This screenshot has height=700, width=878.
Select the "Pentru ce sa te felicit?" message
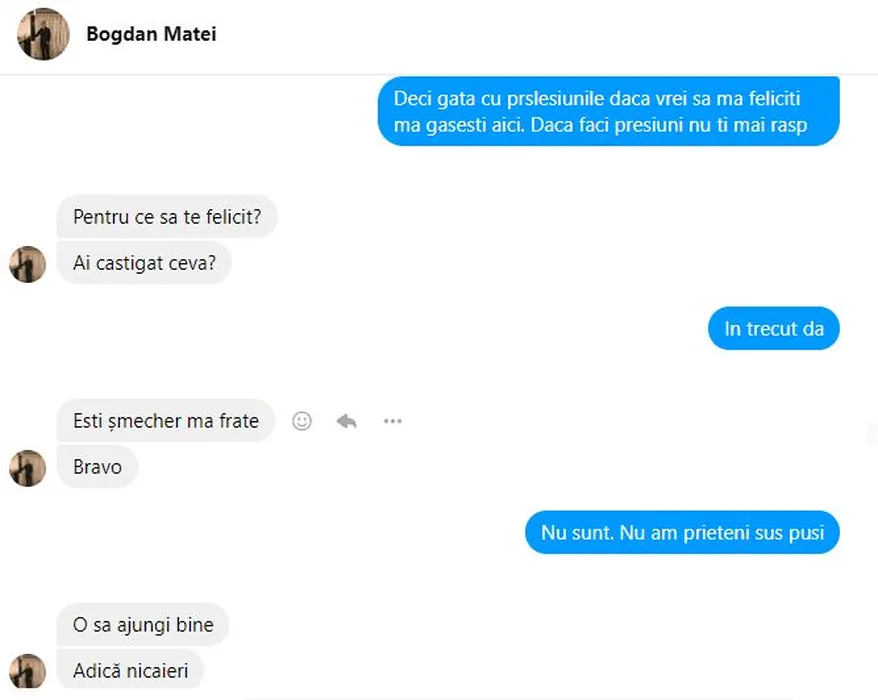pyautogui.click(x=166, y=216)
